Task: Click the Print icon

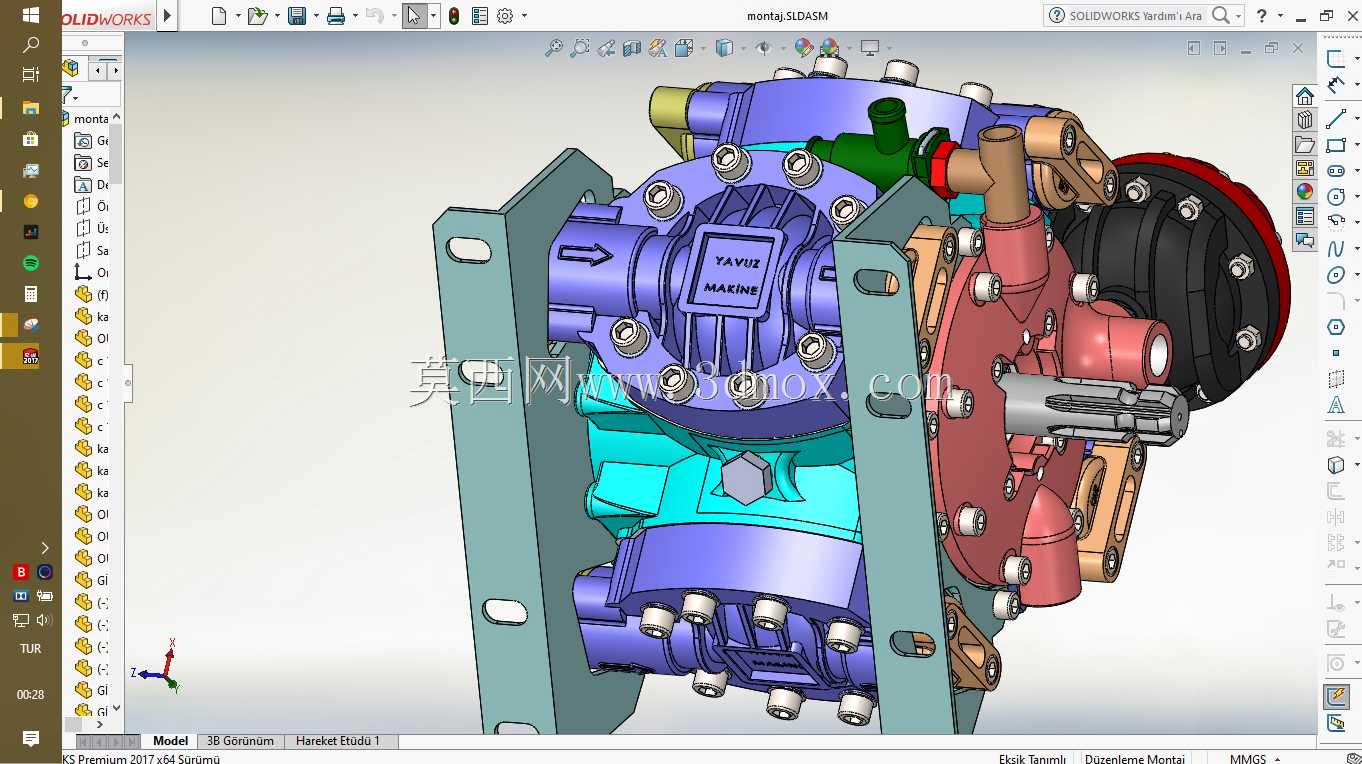Action: point(336,16)
